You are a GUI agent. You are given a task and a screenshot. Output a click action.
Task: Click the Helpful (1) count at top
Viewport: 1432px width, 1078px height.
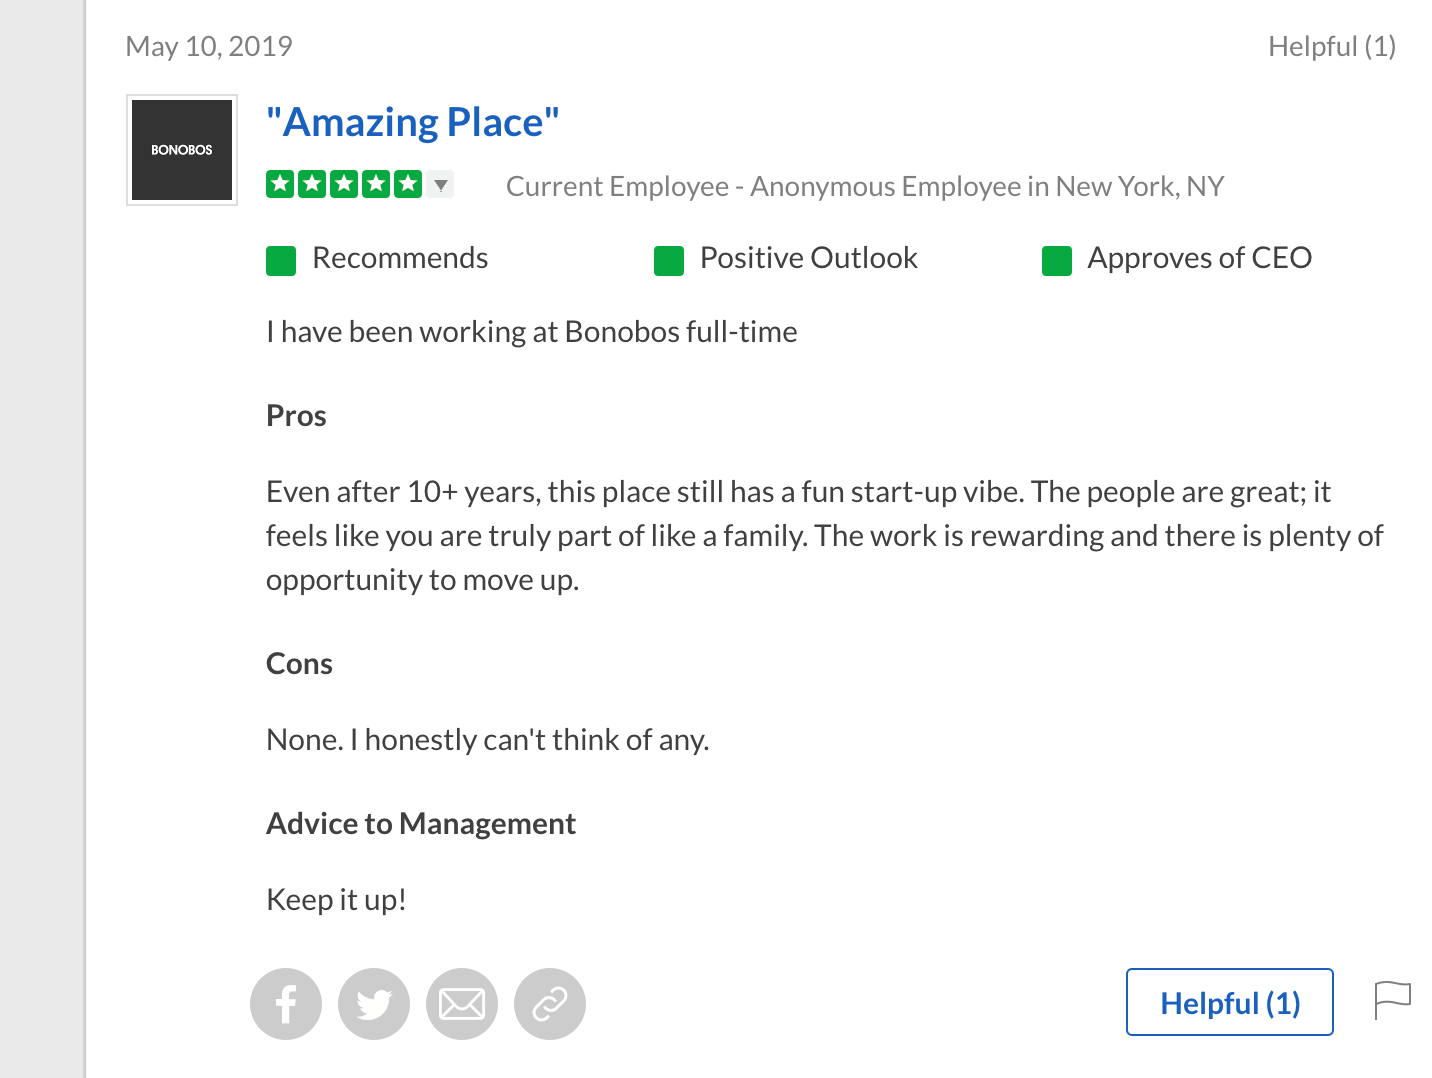[x=1331, y=47]
